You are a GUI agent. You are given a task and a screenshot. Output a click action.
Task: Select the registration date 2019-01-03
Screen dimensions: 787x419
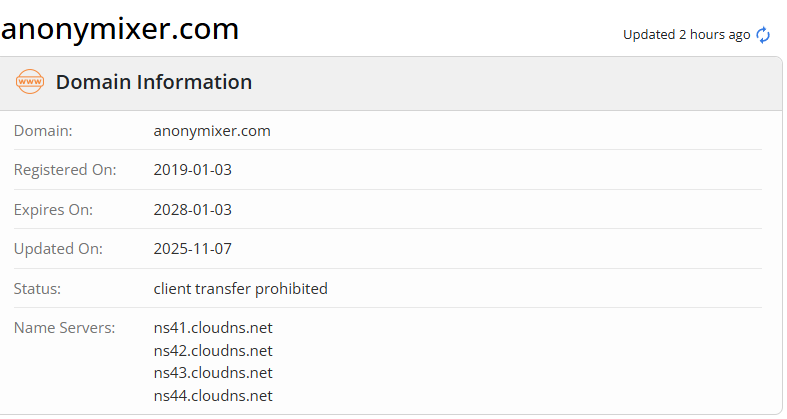[x=193, y=170]
